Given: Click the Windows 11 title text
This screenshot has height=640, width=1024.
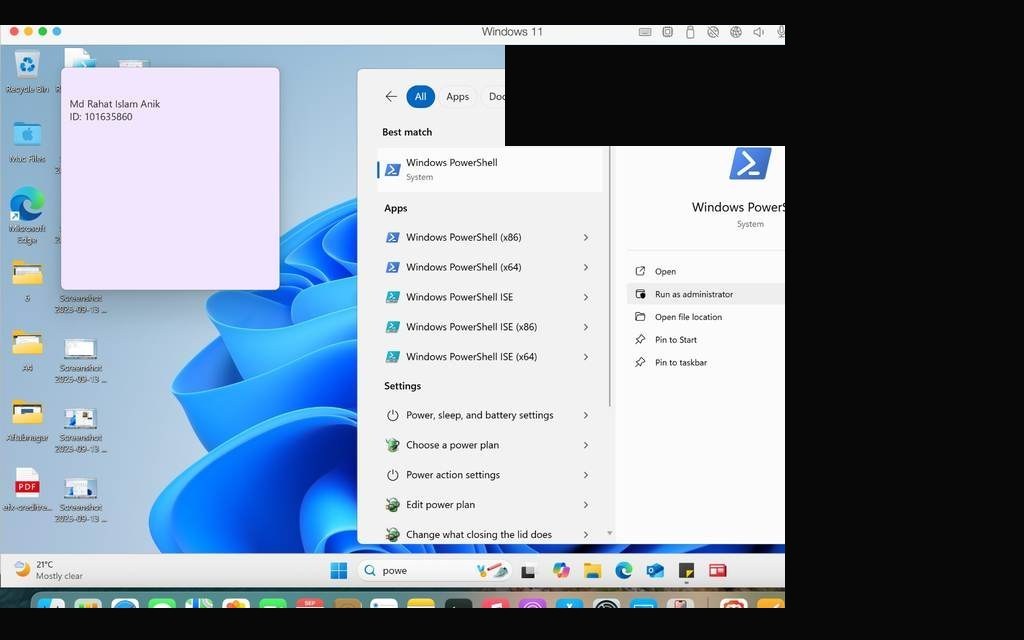Looking at the screenshot, I should click(x=512, y=31).
